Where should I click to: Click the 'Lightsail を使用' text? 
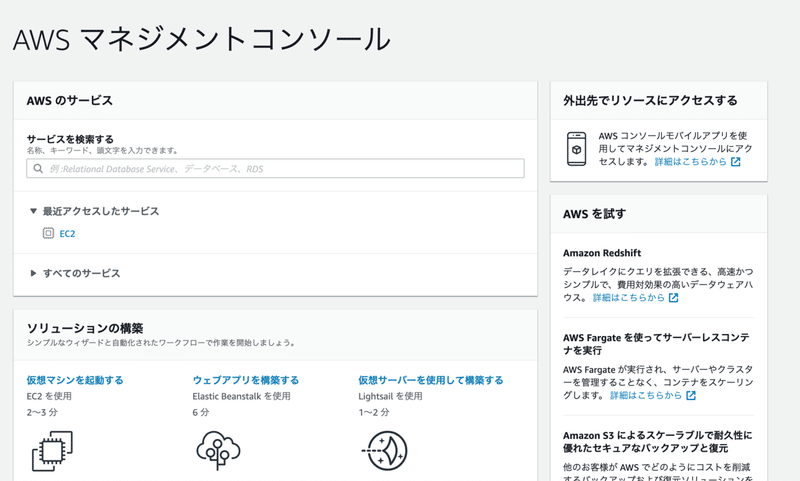point(390,396)
